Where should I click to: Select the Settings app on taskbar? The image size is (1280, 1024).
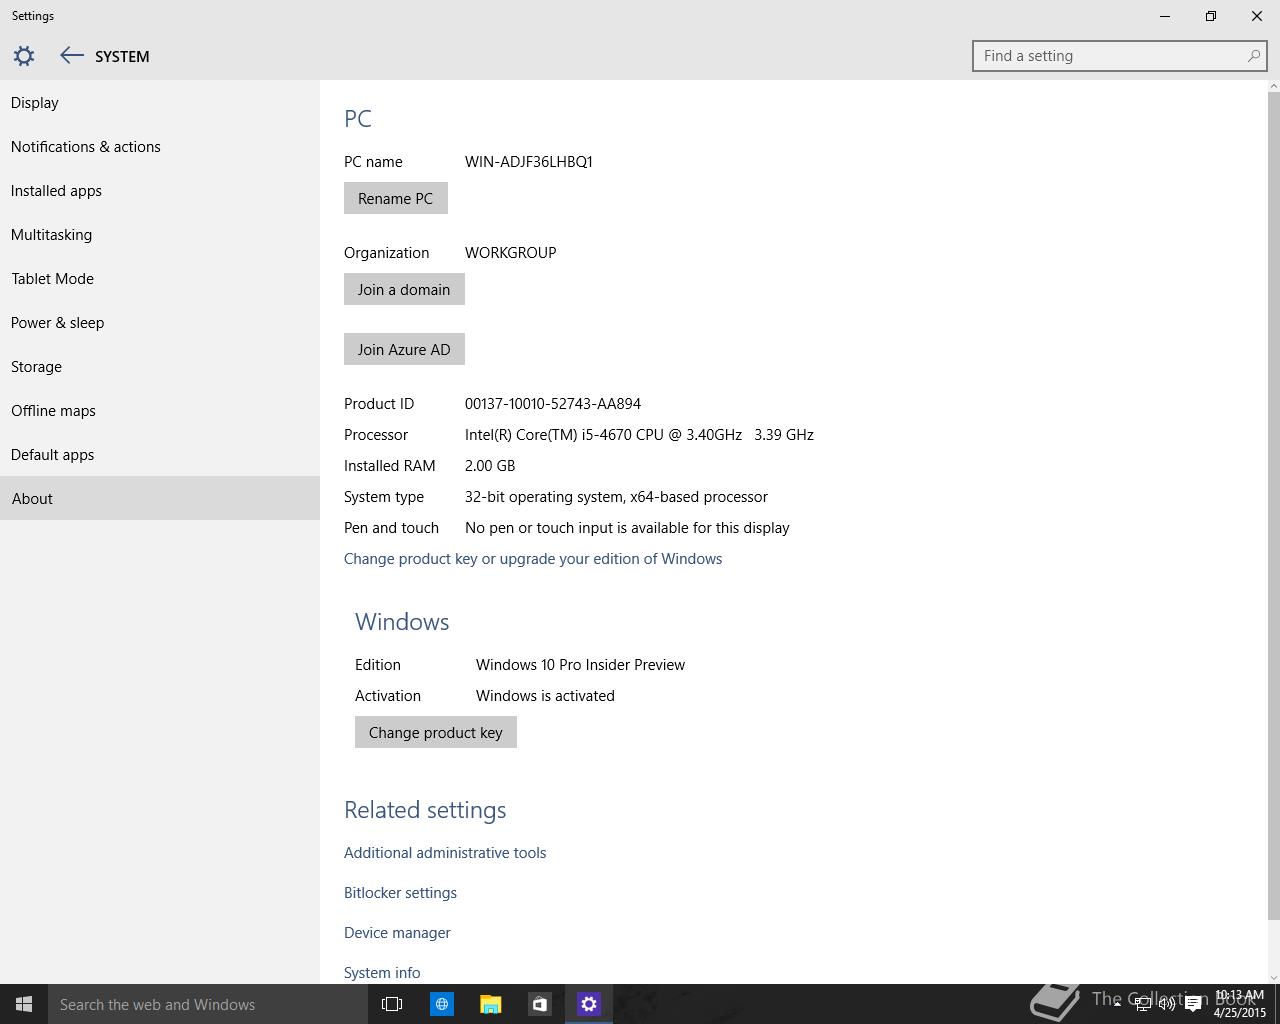(588, 1004)
